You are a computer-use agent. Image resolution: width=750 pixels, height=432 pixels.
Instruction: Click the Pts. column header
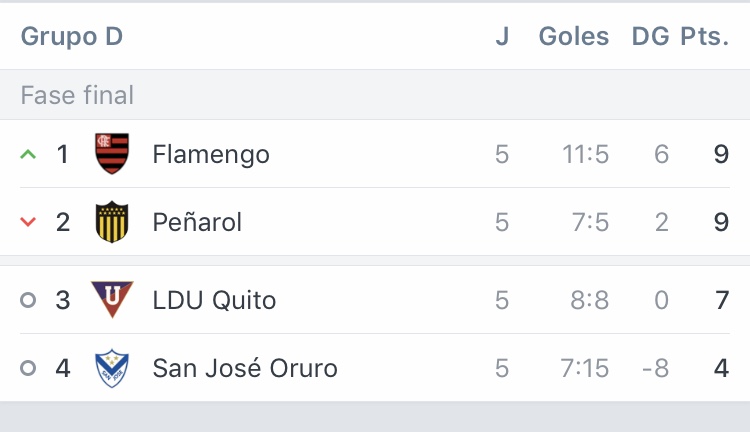pyautogui.click(x=705, y=37)
